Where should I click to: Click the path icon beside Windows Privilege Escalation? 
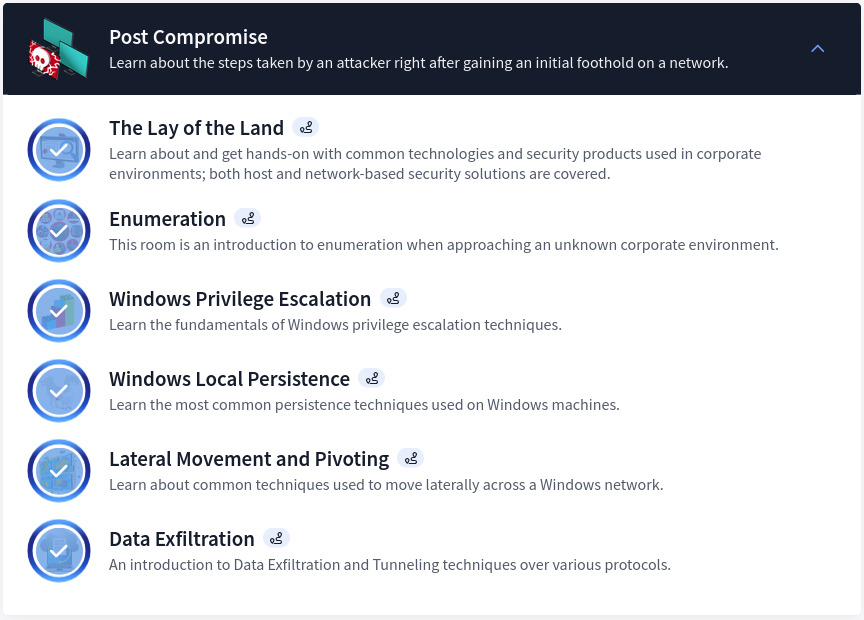point(393,298)
